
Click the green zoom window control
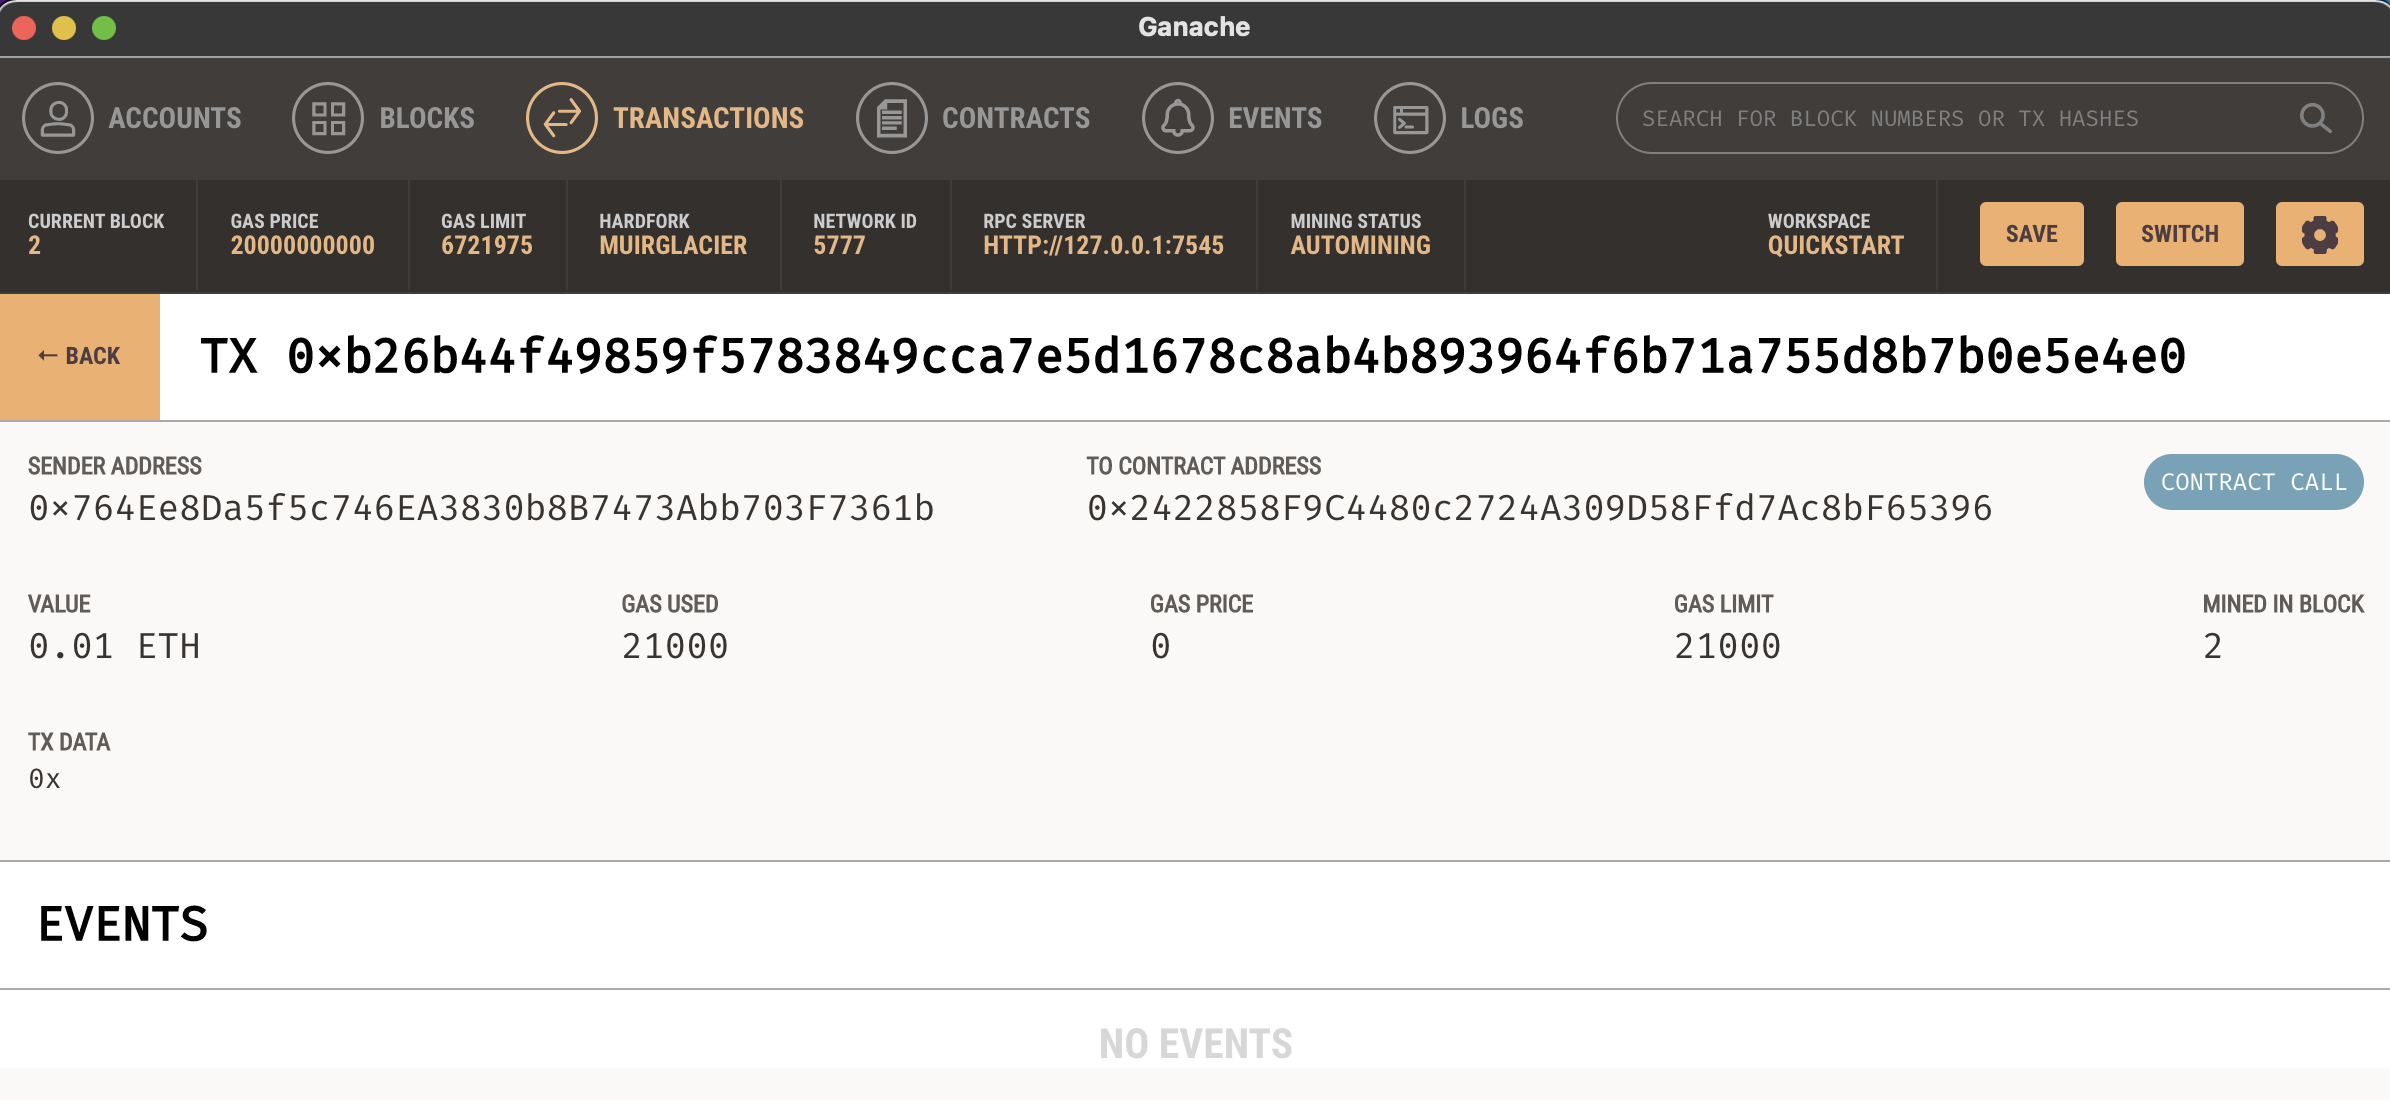tap(104, 27)
